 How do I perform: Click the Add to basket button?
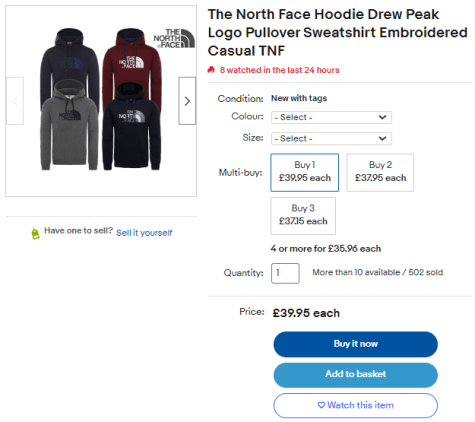coord(355,375)
